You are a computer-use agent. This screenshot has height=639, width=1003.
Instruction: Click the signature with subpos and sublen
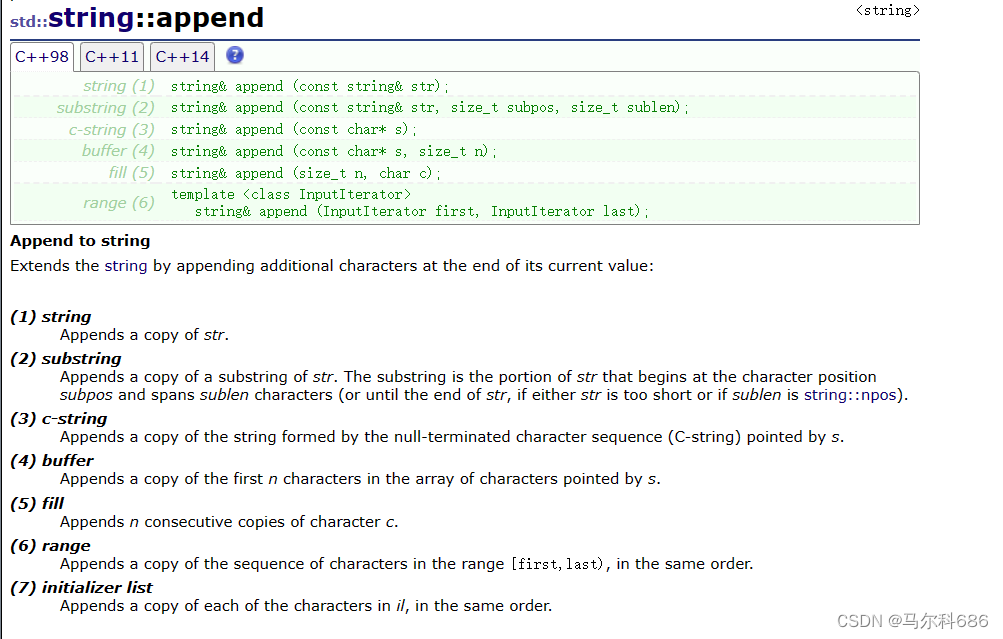pos(429,107)
